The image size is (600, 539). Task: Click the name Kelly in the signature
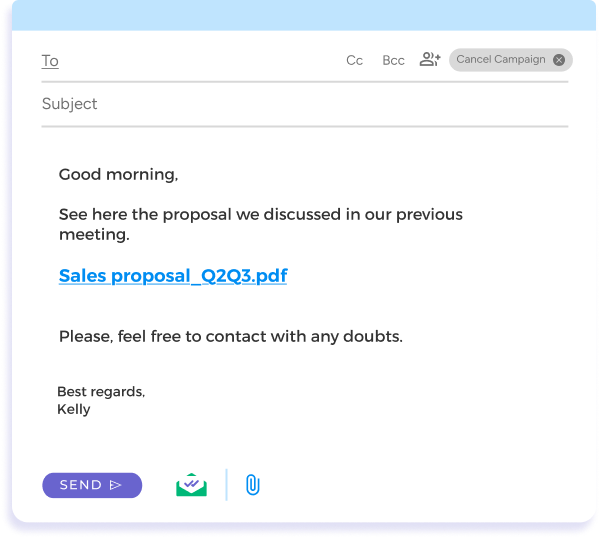pos(73,410)
